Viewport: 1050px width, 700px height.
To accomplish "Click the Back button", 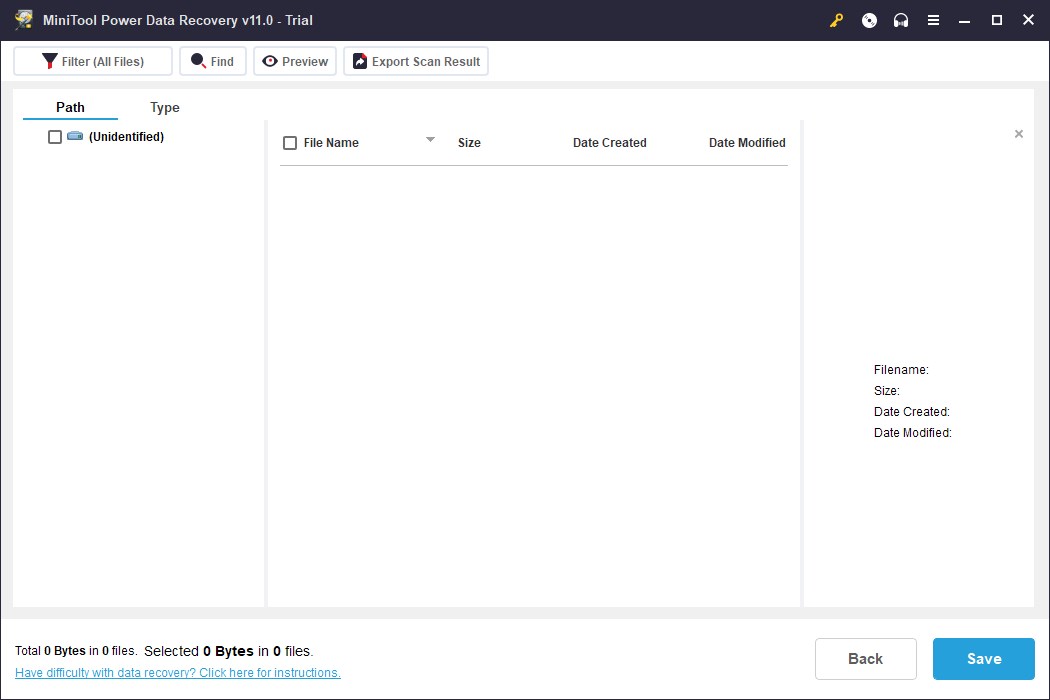I will click(866, 658).
